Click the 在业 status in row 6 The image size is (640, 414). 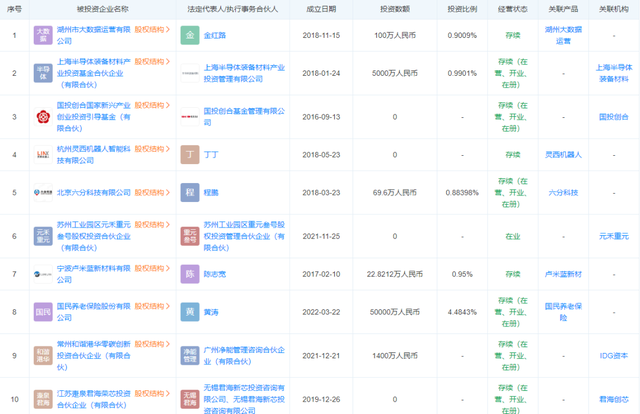pos(513,236)
